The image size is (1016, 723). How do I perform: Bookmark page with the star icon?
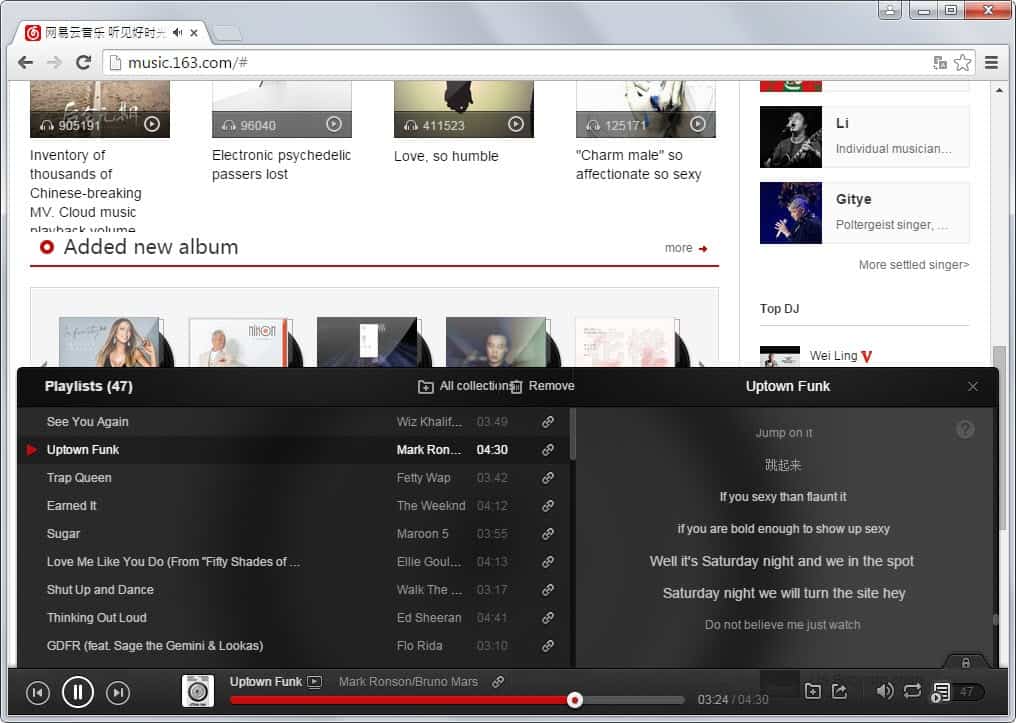963,63
